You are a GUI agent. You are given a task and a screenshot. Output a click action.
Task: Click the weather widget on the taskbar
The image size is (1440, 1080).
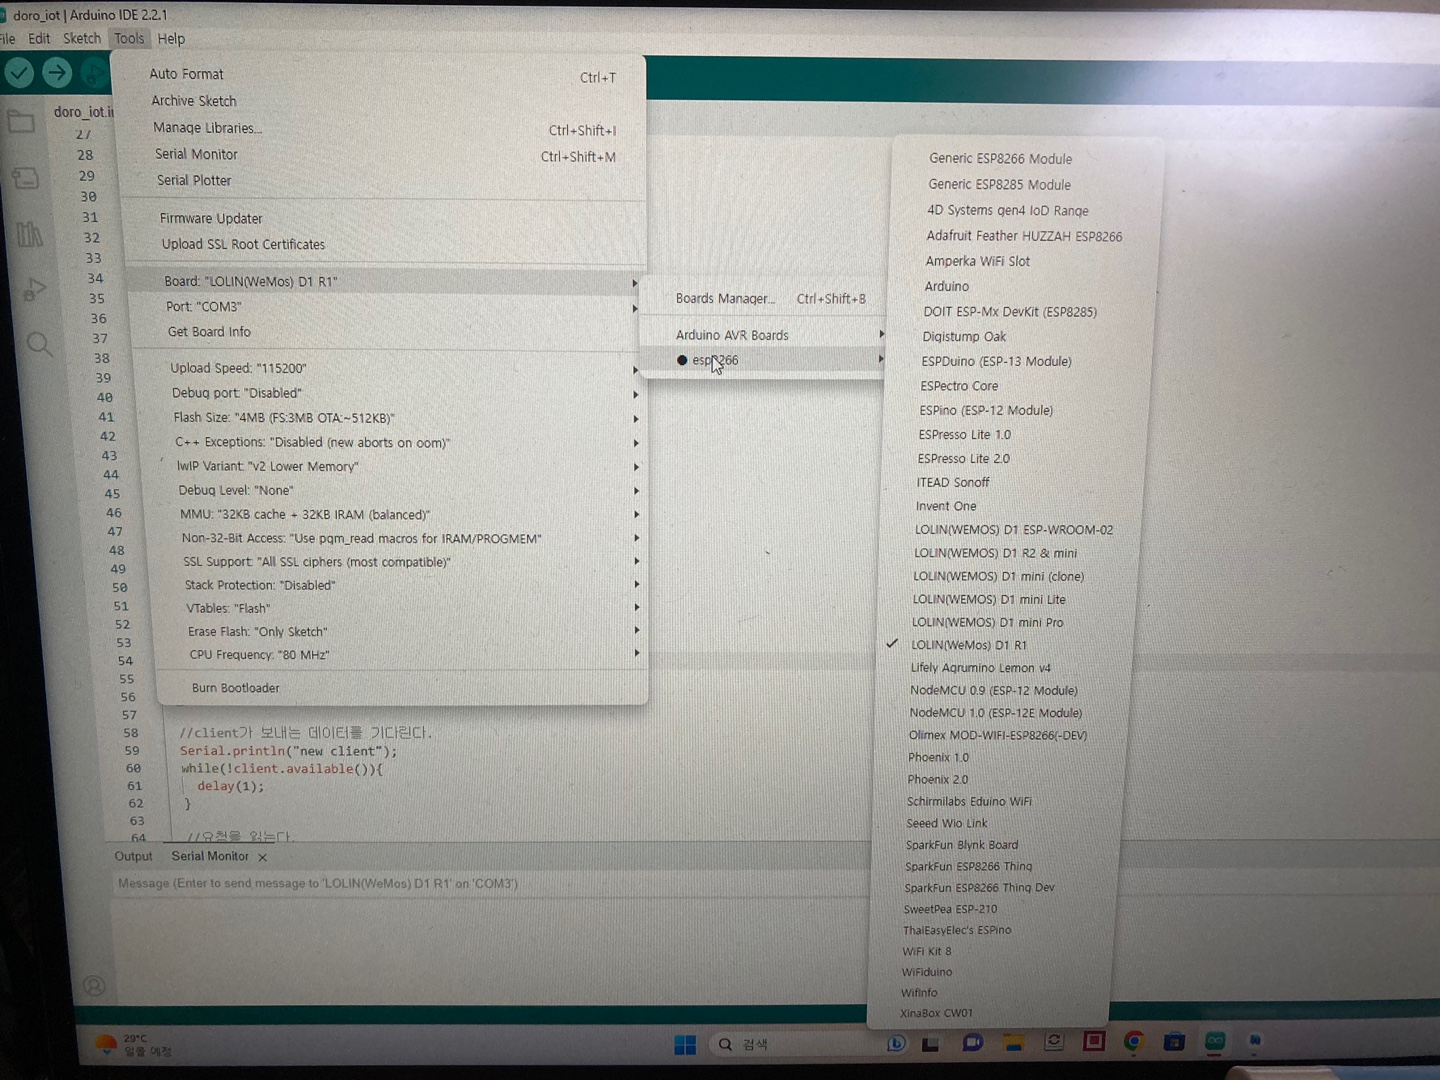click(x=133, y=1045)
